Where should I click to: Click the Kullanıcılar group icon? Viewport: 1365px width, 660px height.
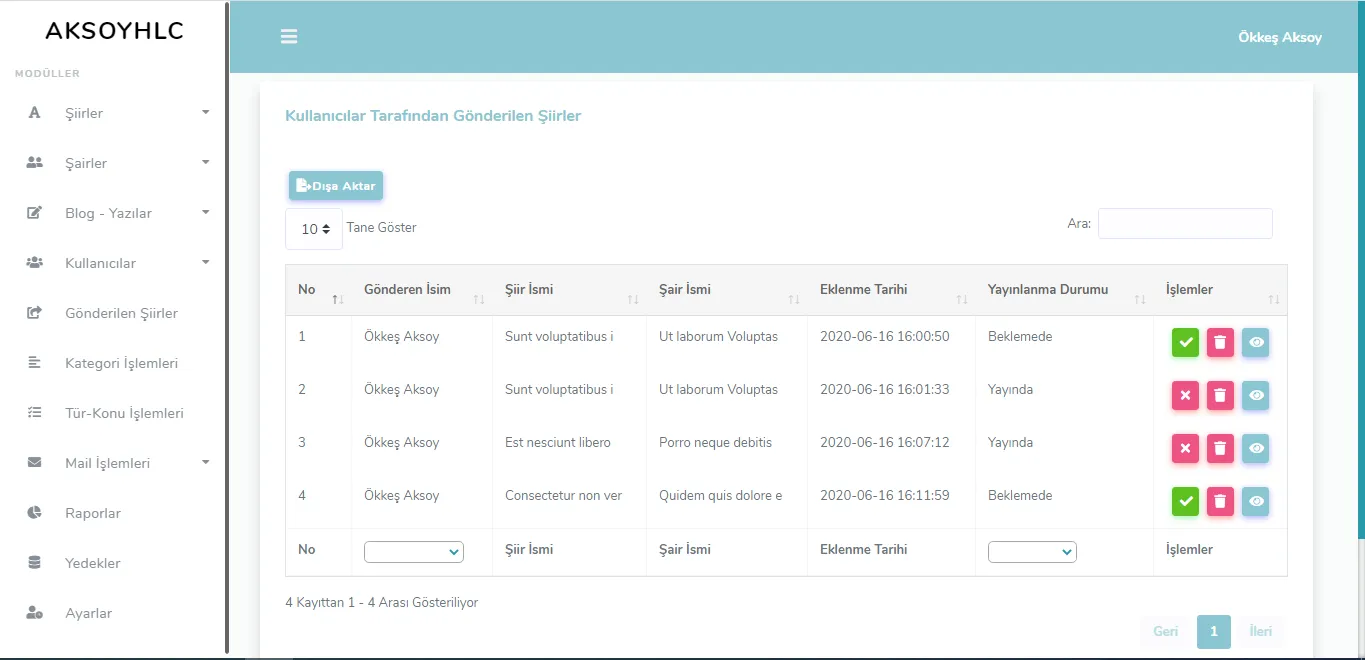(x=34, y=263)
